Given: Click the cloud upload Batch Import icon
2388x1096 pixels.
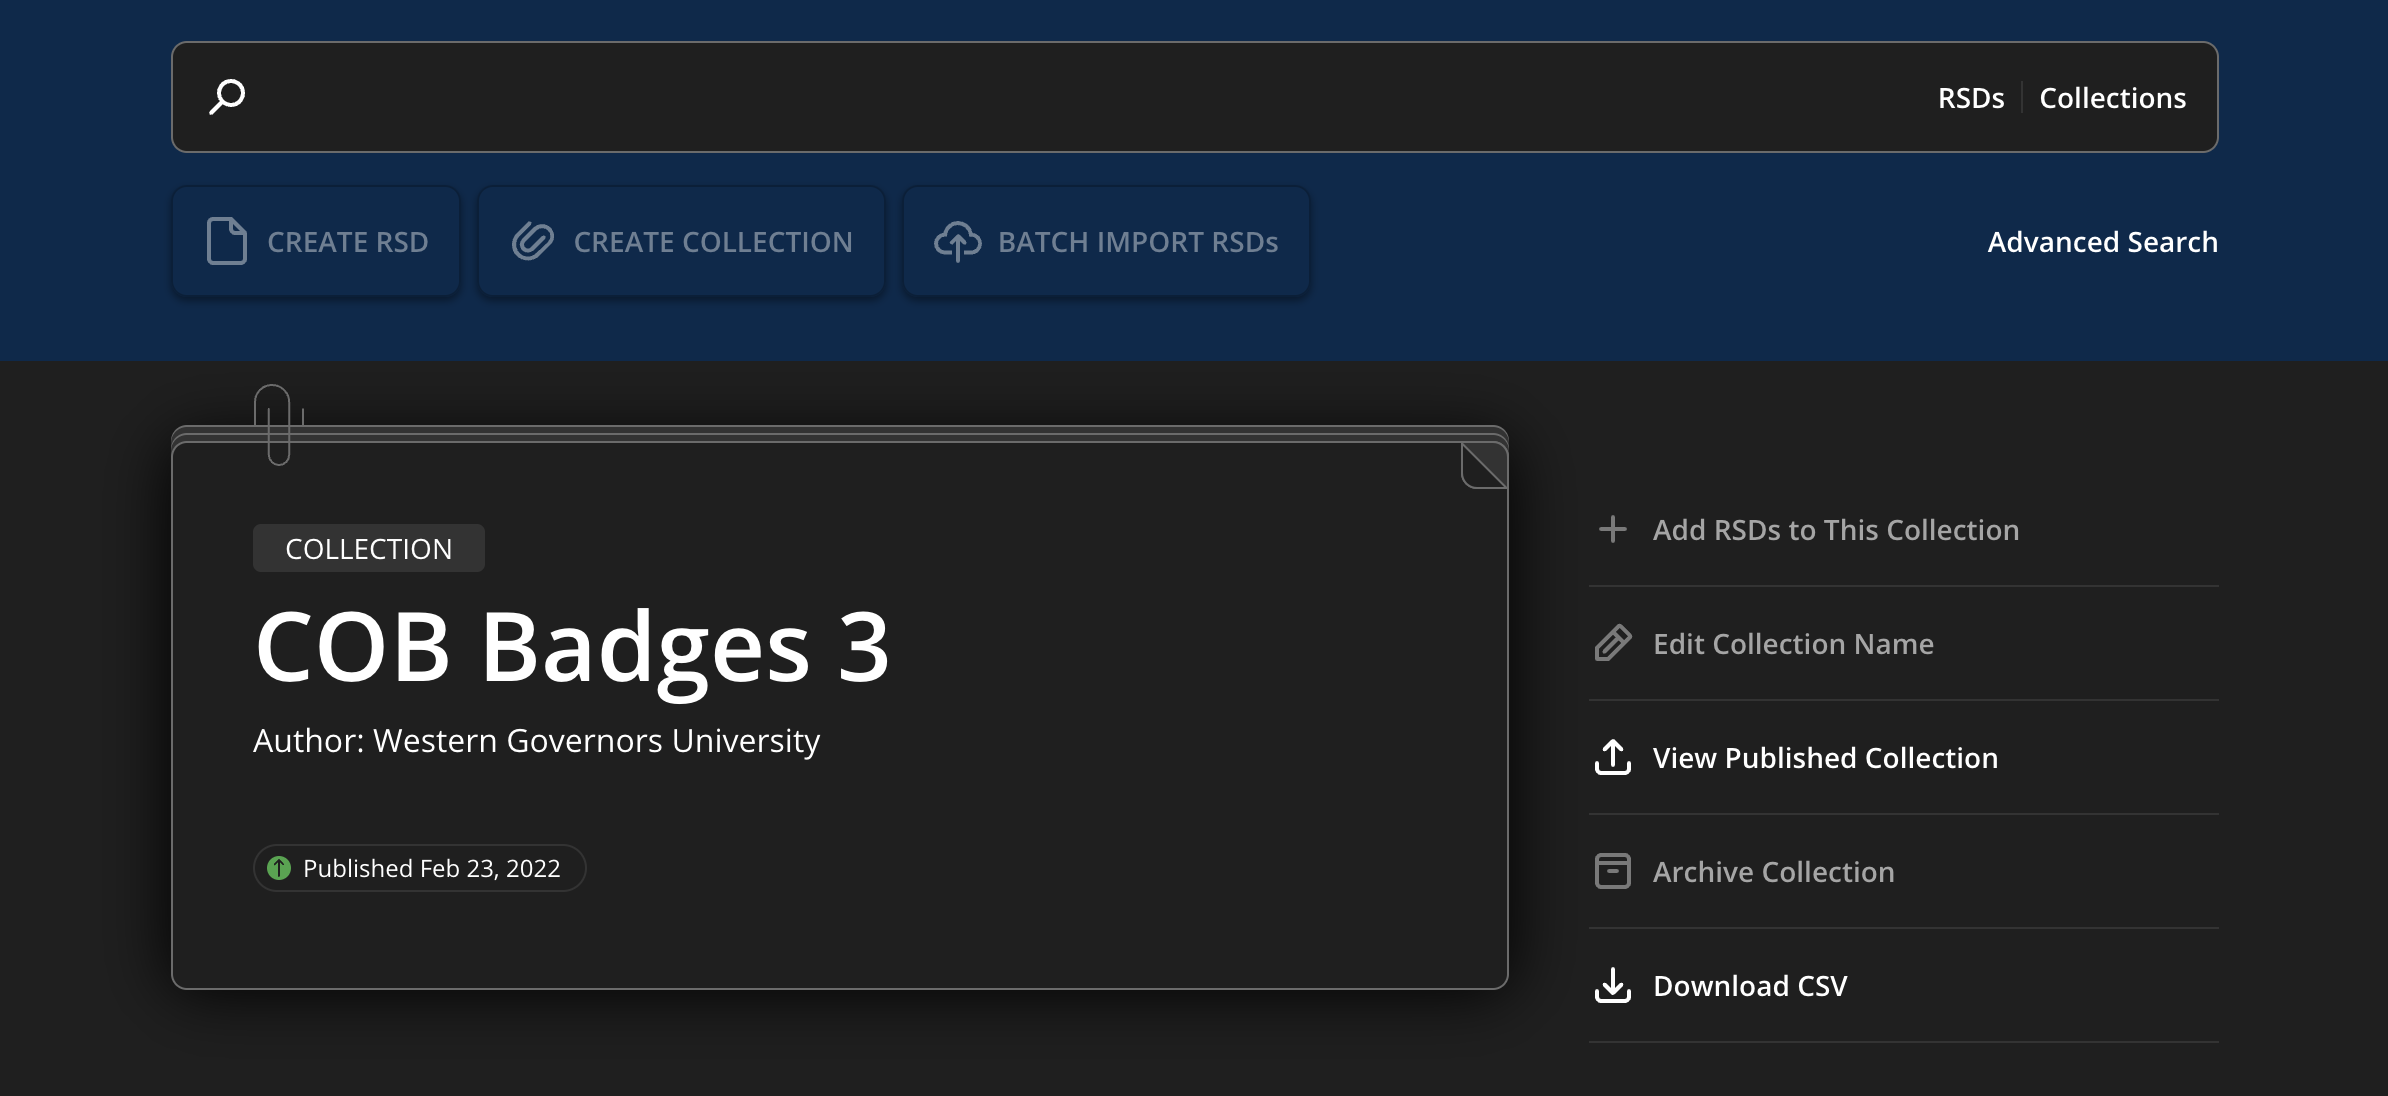Looking at the screenshot, I should coord(957,241).
